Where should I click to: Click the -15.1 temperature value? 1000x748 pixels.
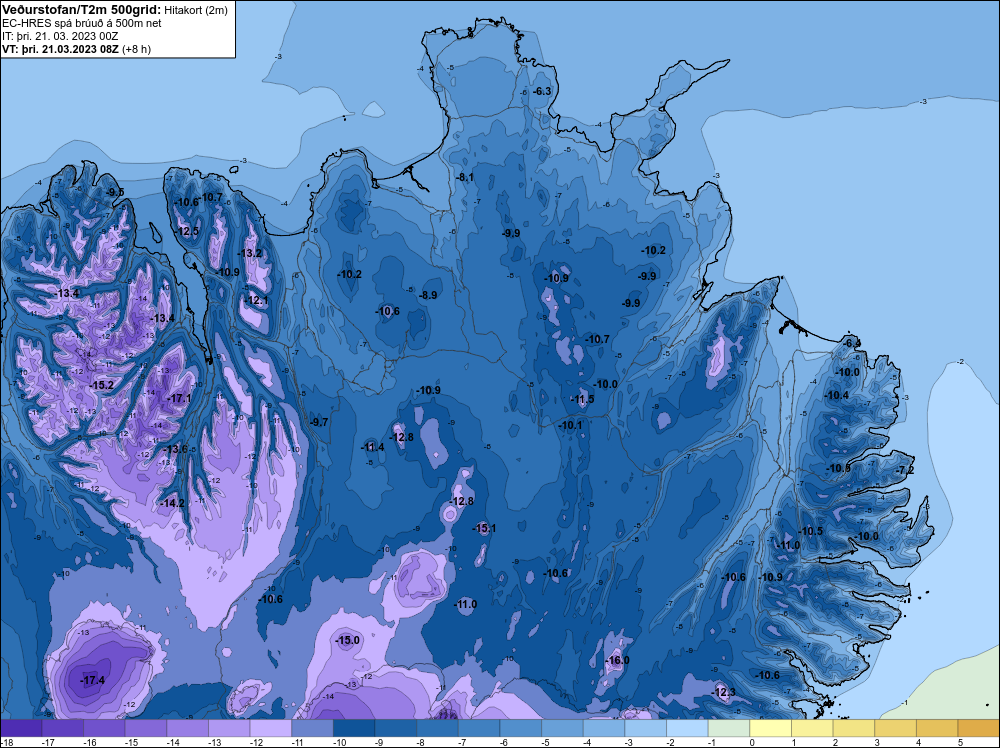tap(484, 528)
